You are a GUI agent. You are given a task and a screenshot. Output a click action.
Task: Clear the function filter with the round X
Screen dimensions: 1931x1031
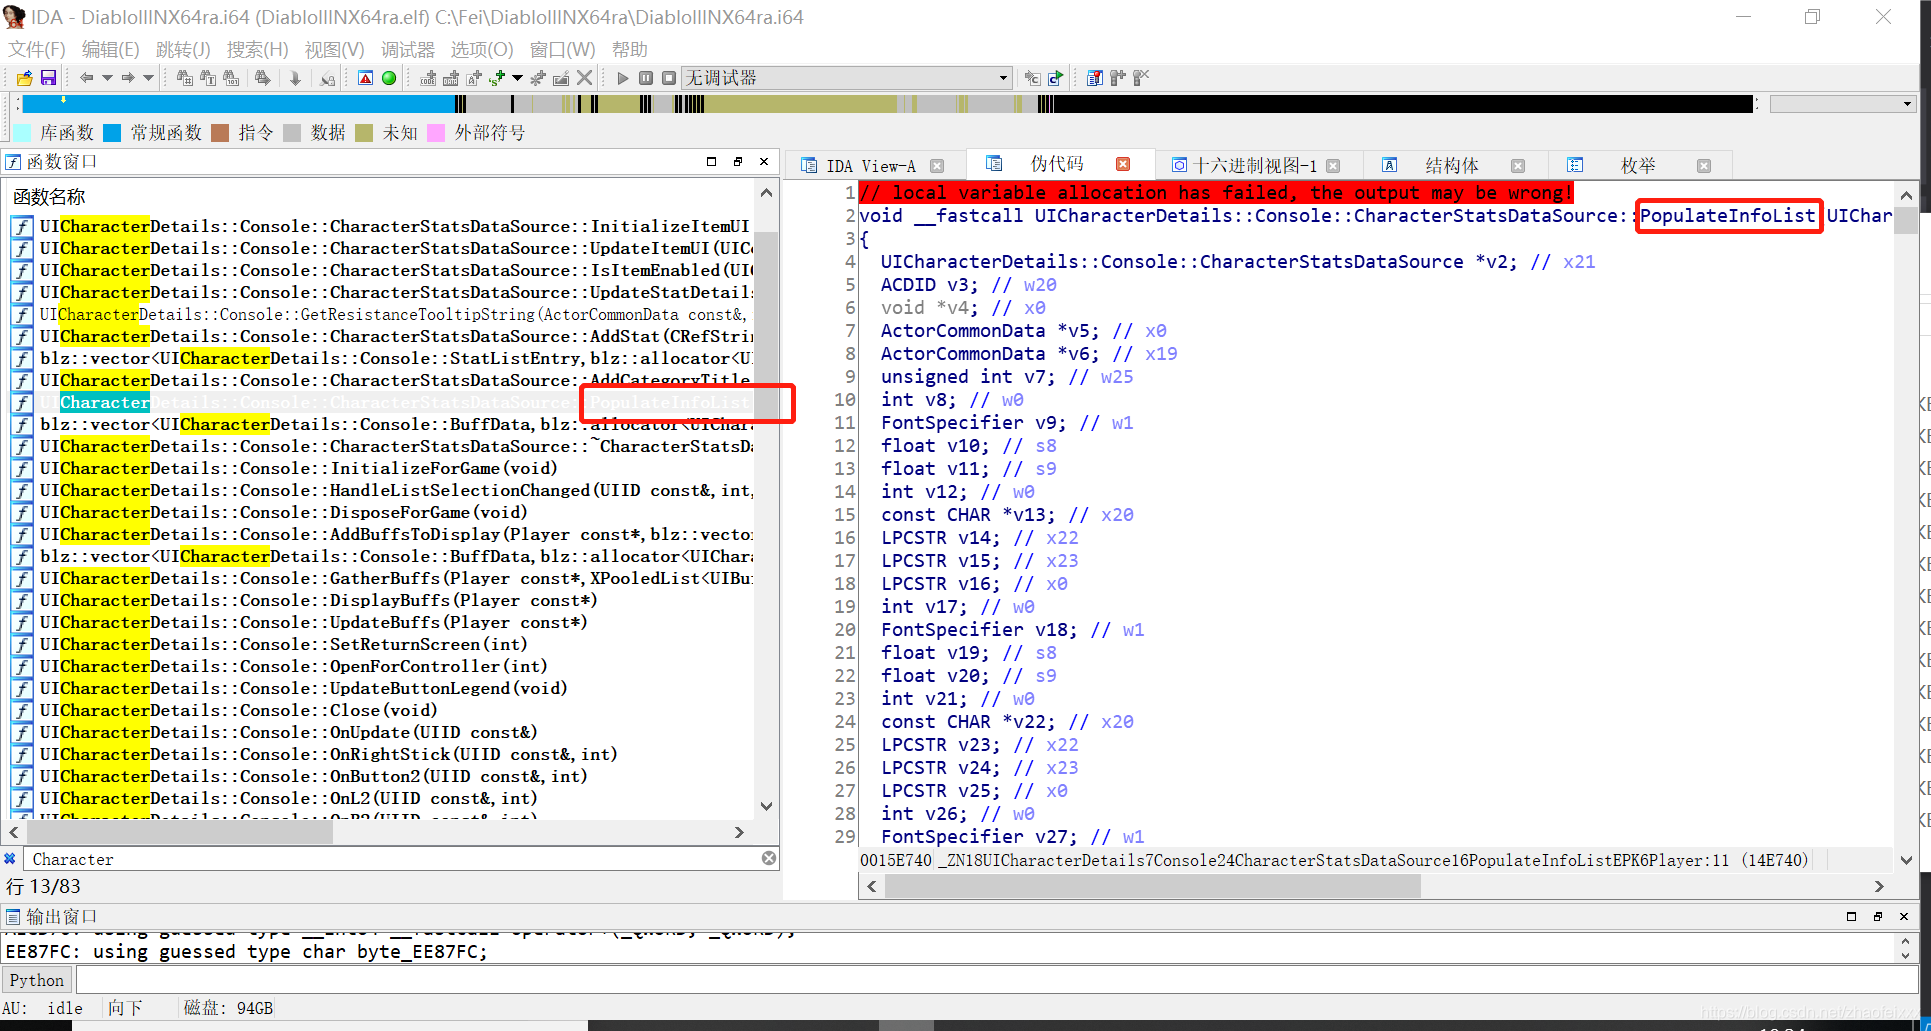769,858
